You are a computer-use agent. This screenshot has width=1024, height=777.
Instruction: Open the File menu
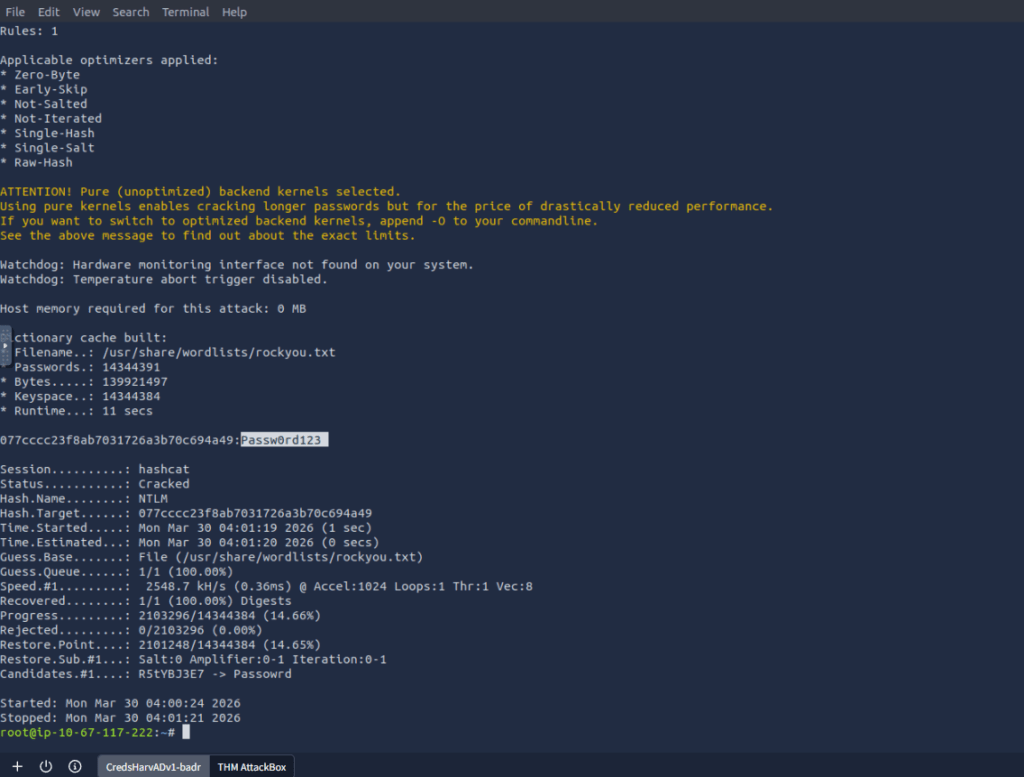pos(15,12)
